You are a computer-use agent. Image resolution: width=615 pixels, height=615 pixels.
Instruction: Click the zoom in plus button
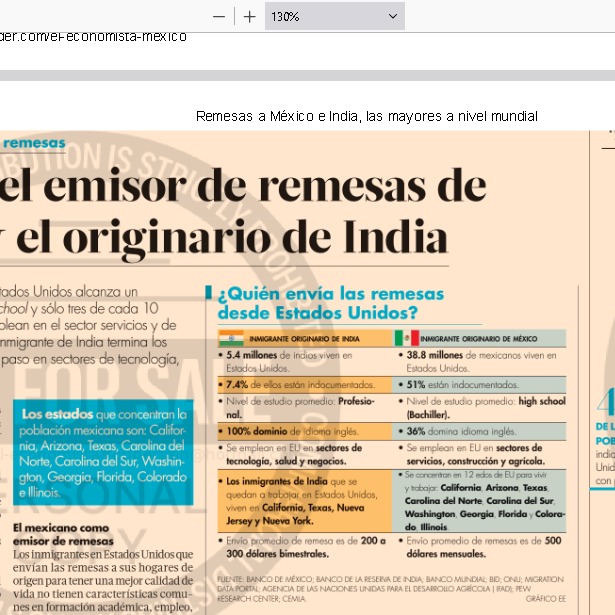tap(249, 17)
